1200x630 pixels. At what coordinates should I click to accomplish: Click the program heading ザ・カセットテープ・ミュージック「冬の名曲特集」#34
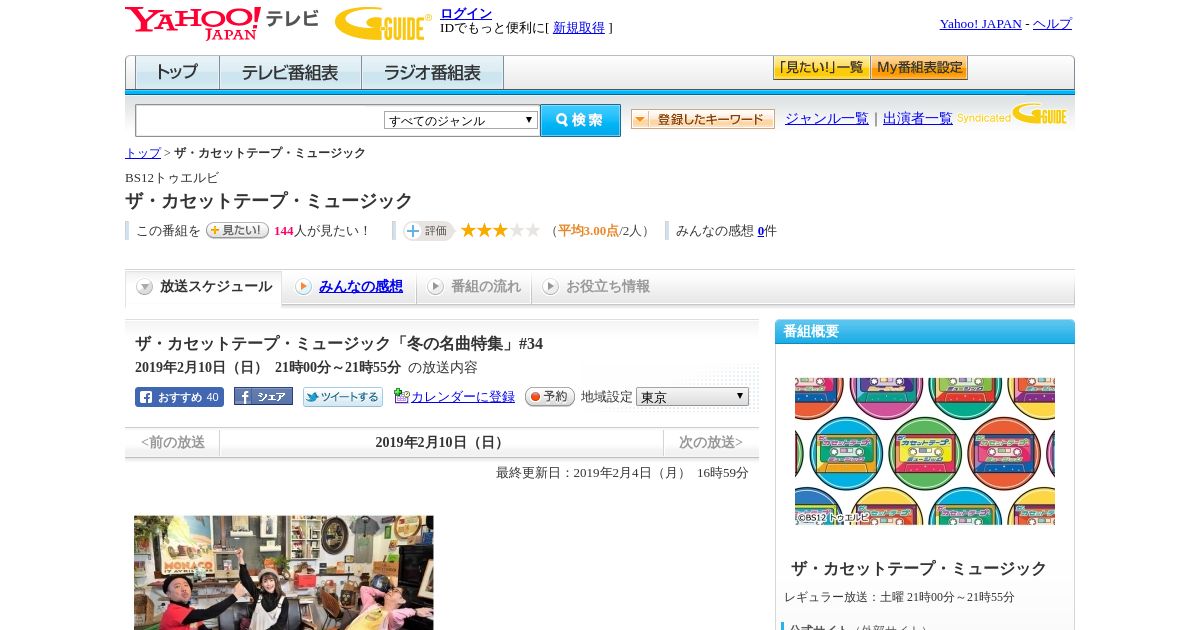(339, 343)
